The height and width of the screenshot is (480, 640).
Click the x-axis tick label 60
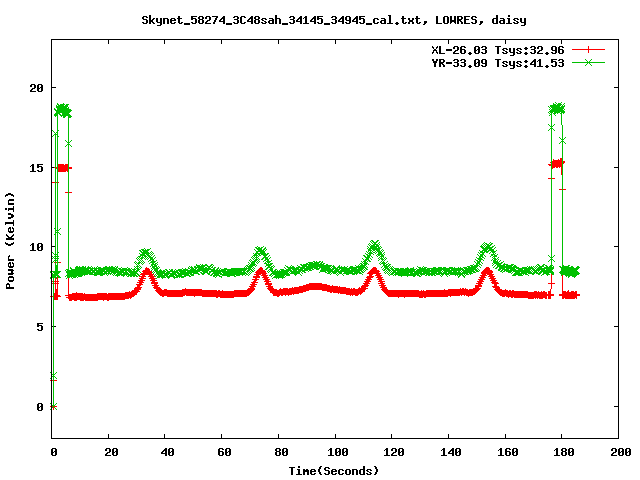(224, 452)
